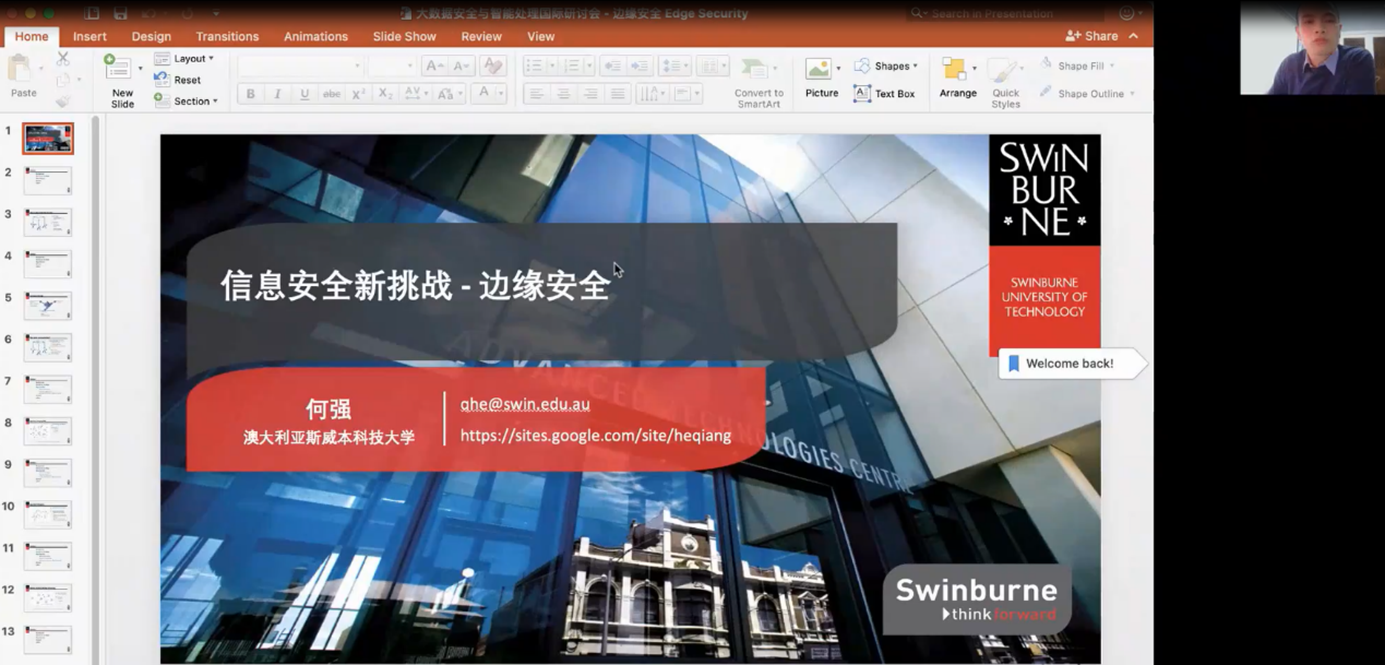Image resolution: width=1385 pixels, height=665 pixels.
Task: Click the Cut scissors icon
Action: pyautogui.click(x=63, y=59)
